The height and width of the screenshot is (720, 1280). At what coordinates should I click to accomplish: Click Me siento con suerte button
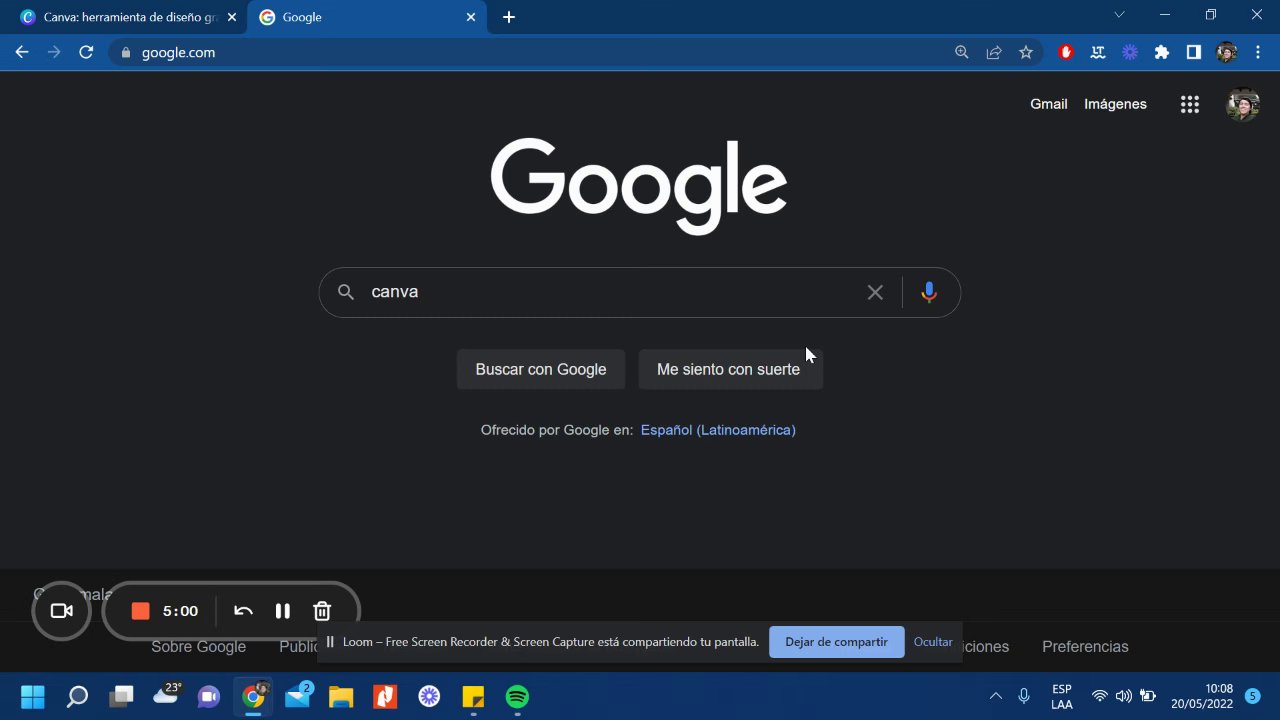(x=729, y=369)
